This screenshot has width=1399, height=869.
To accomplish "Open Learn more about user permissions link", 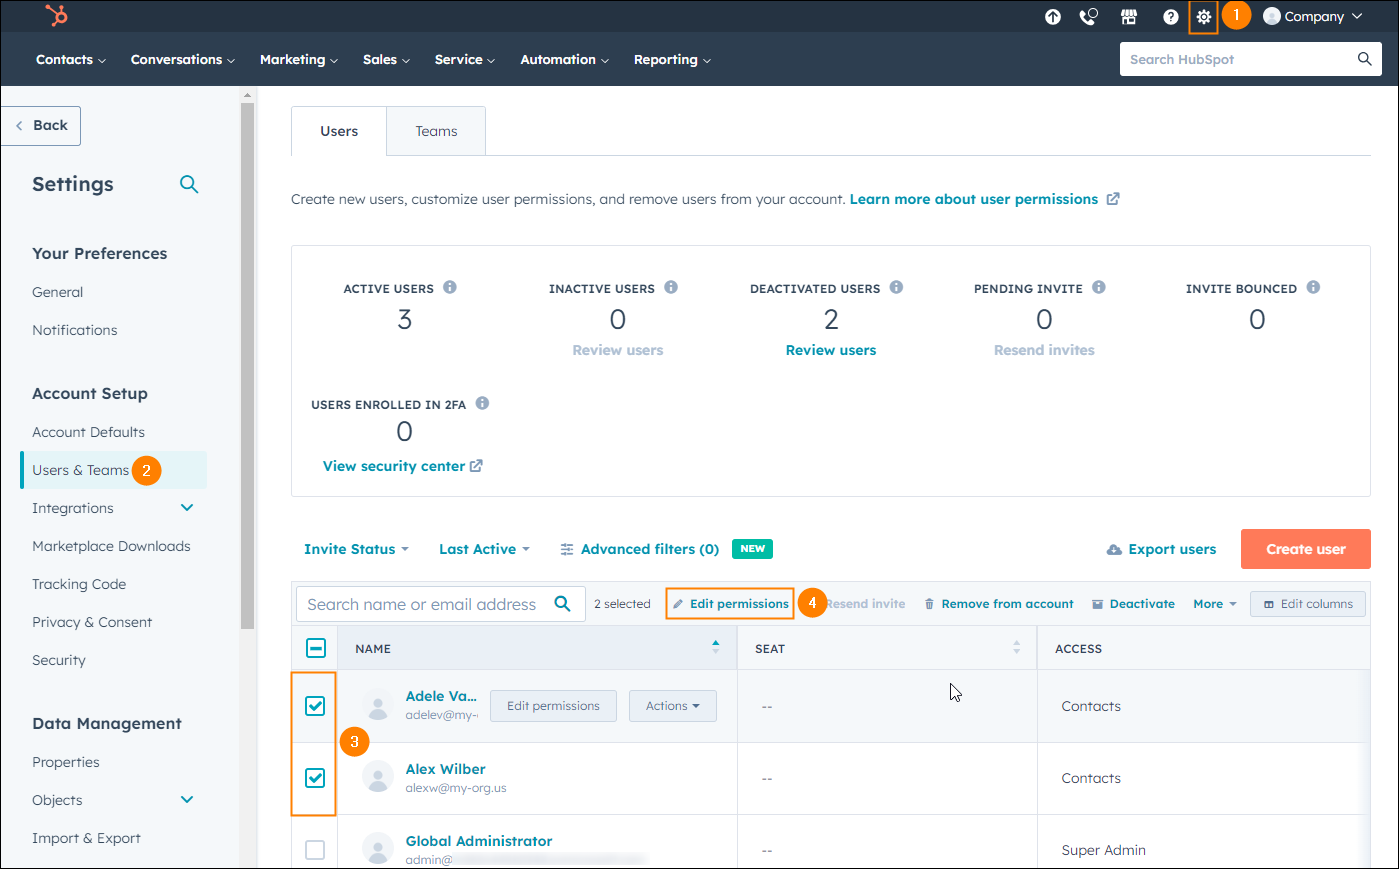I will pos(984,199).
